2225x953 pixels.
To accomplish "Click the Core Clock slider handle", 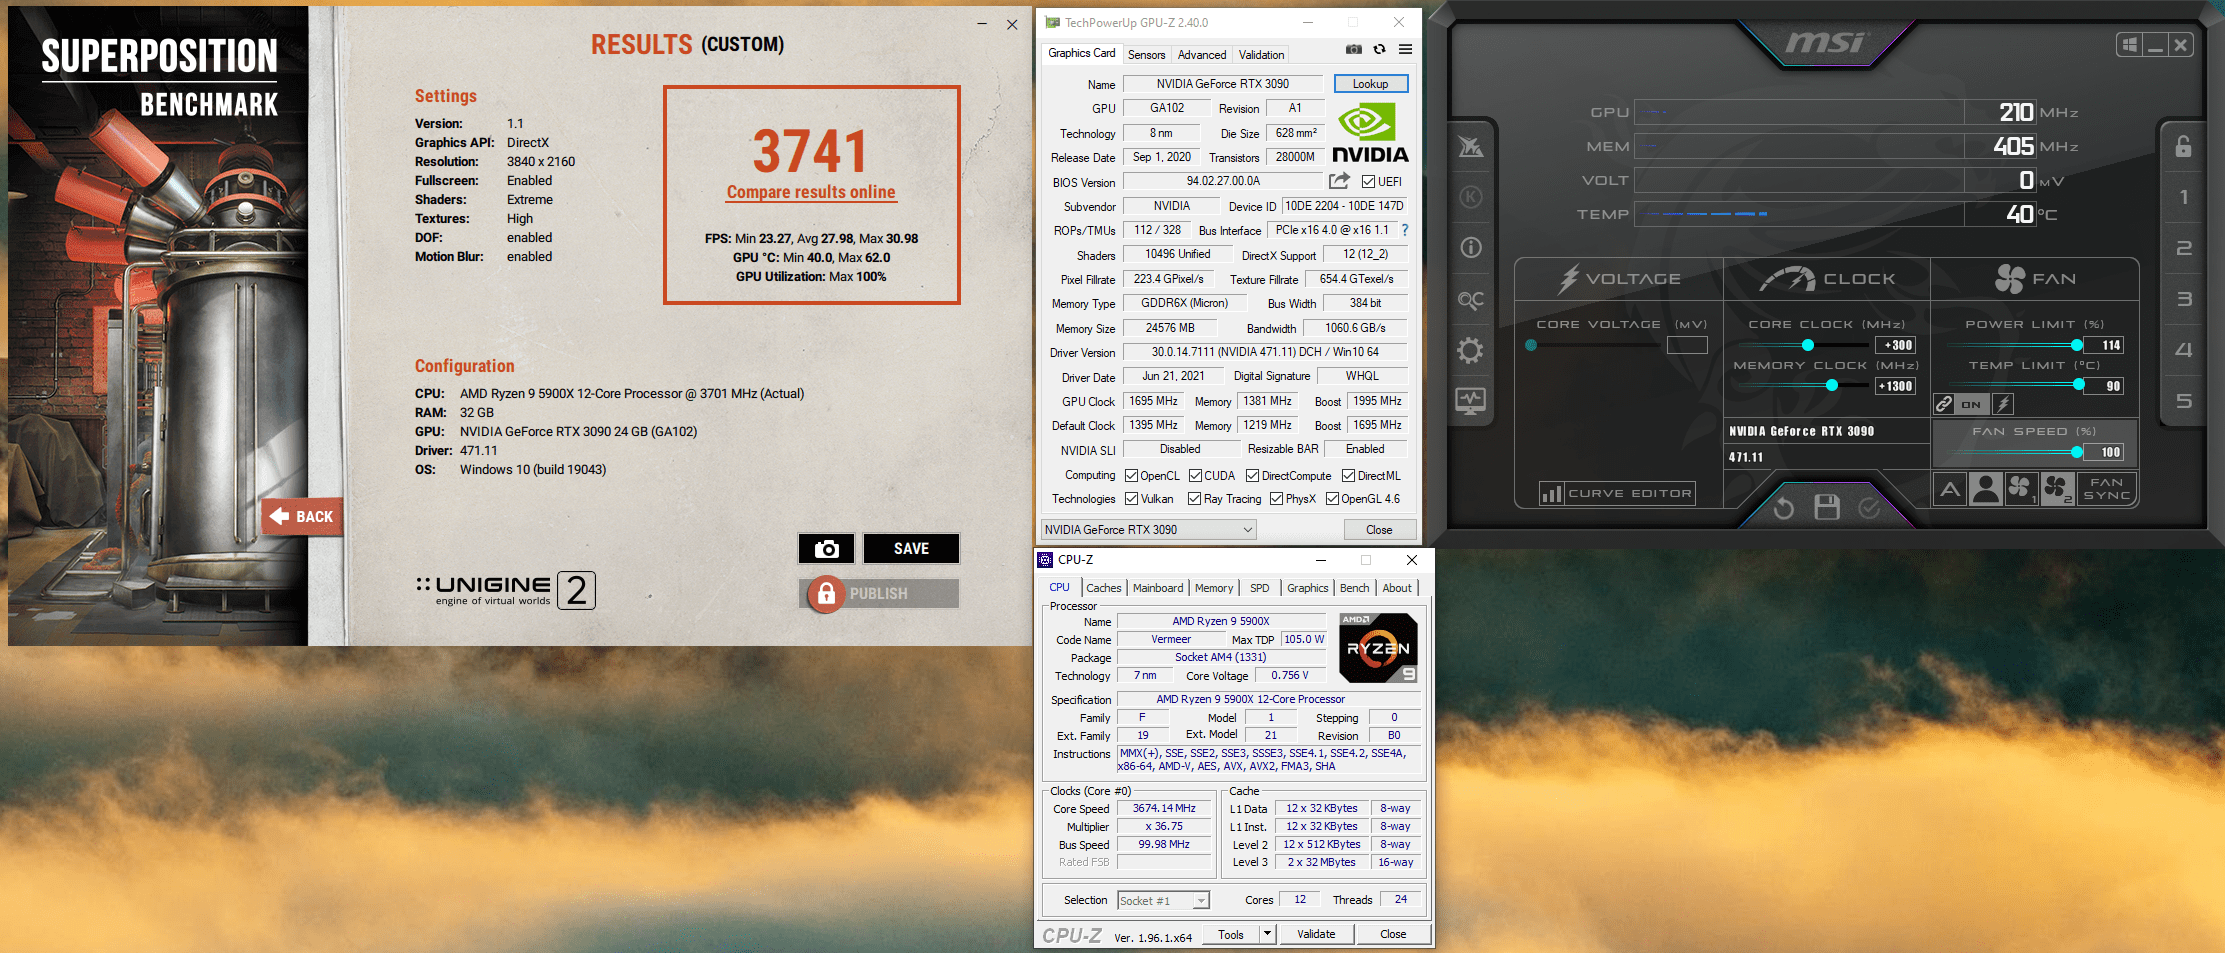I will [1808, 345].
